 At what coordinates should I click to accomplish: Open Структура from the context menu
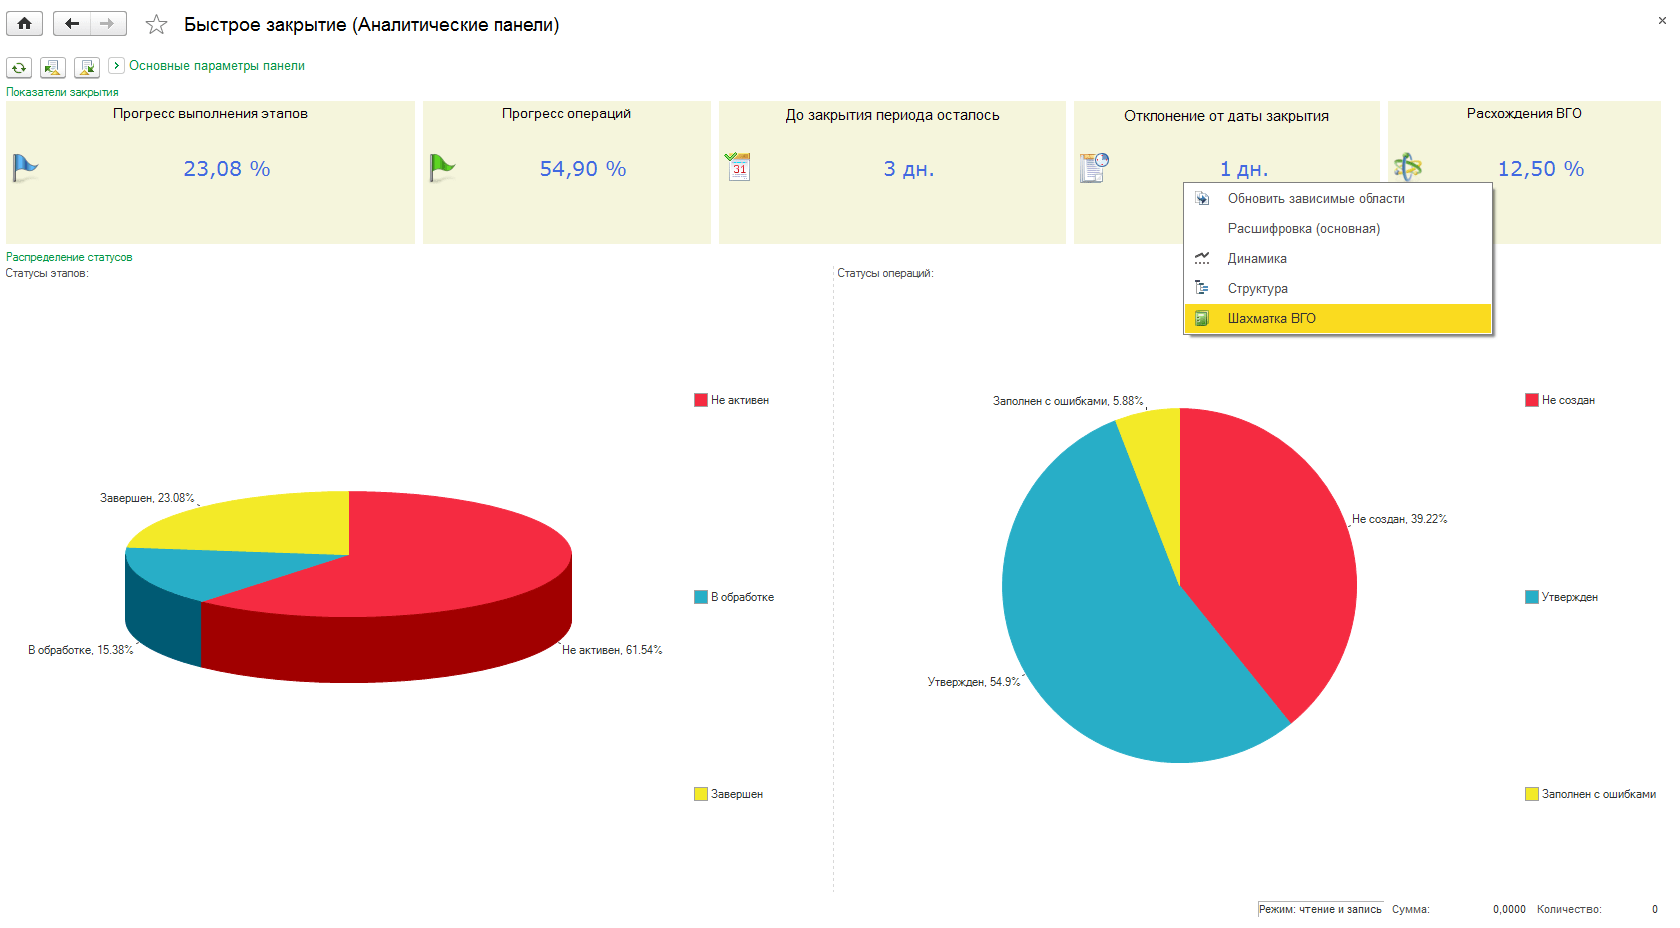pyautogui.click(x=1257, y=289)
